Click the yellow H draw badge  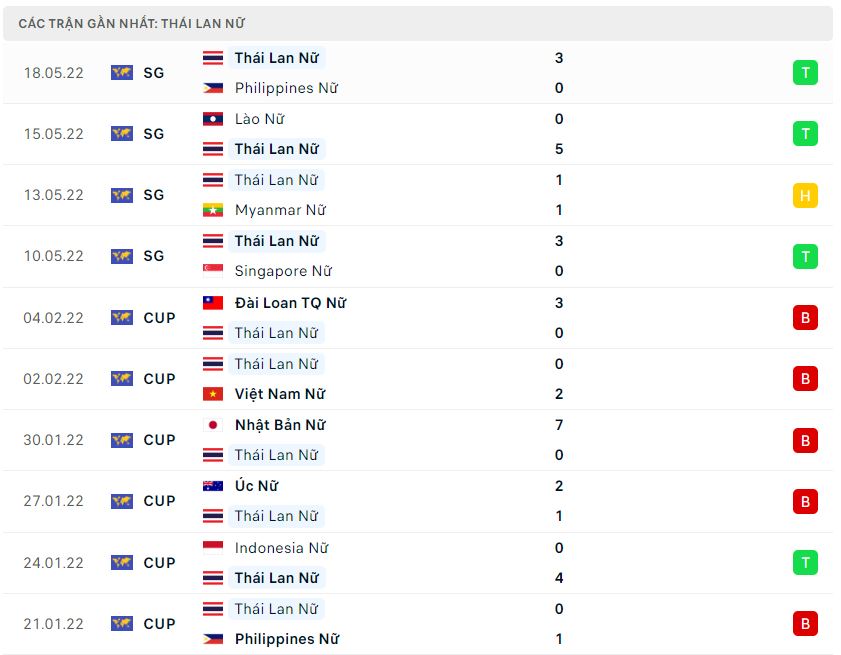[805, 195]
